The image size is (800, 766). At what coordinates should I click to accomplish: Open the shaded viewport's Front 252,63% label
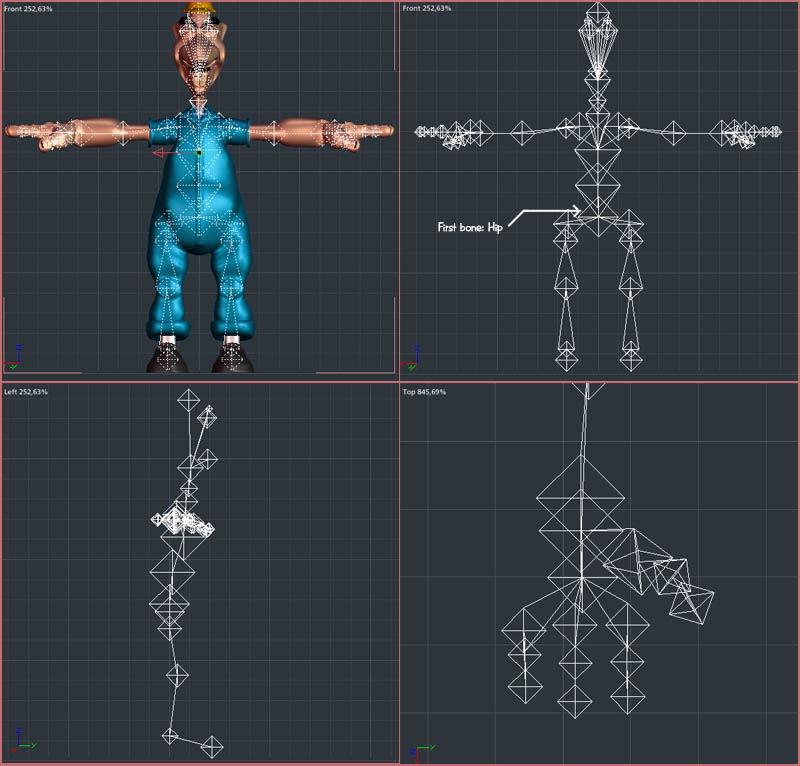point(28,9)
